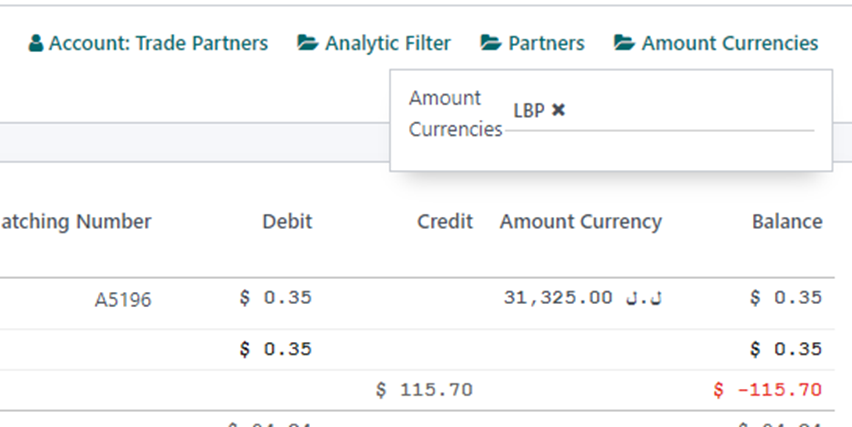Click the 31,325.00 LBP amount cell
Screen dimensions: 852x427
point(583,298)
